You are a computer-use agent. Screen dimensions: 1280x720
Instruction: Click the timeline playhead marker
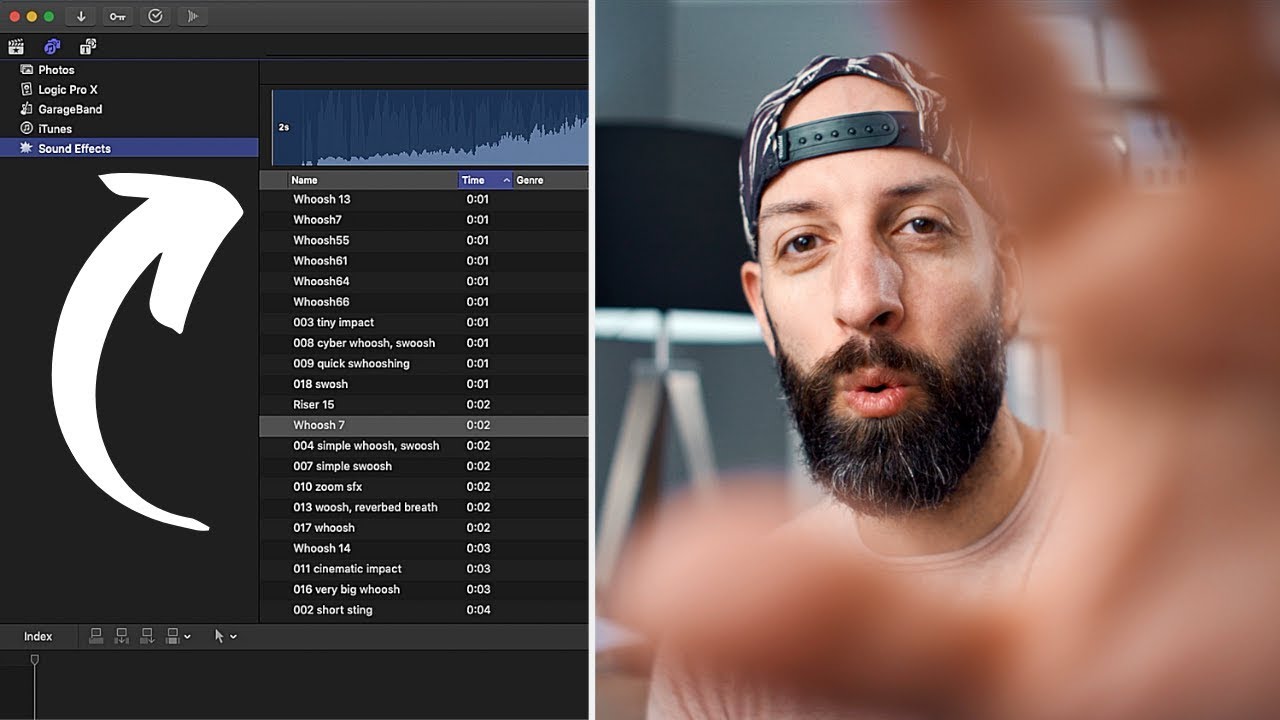pyautogui.click(x=34, y=660)
